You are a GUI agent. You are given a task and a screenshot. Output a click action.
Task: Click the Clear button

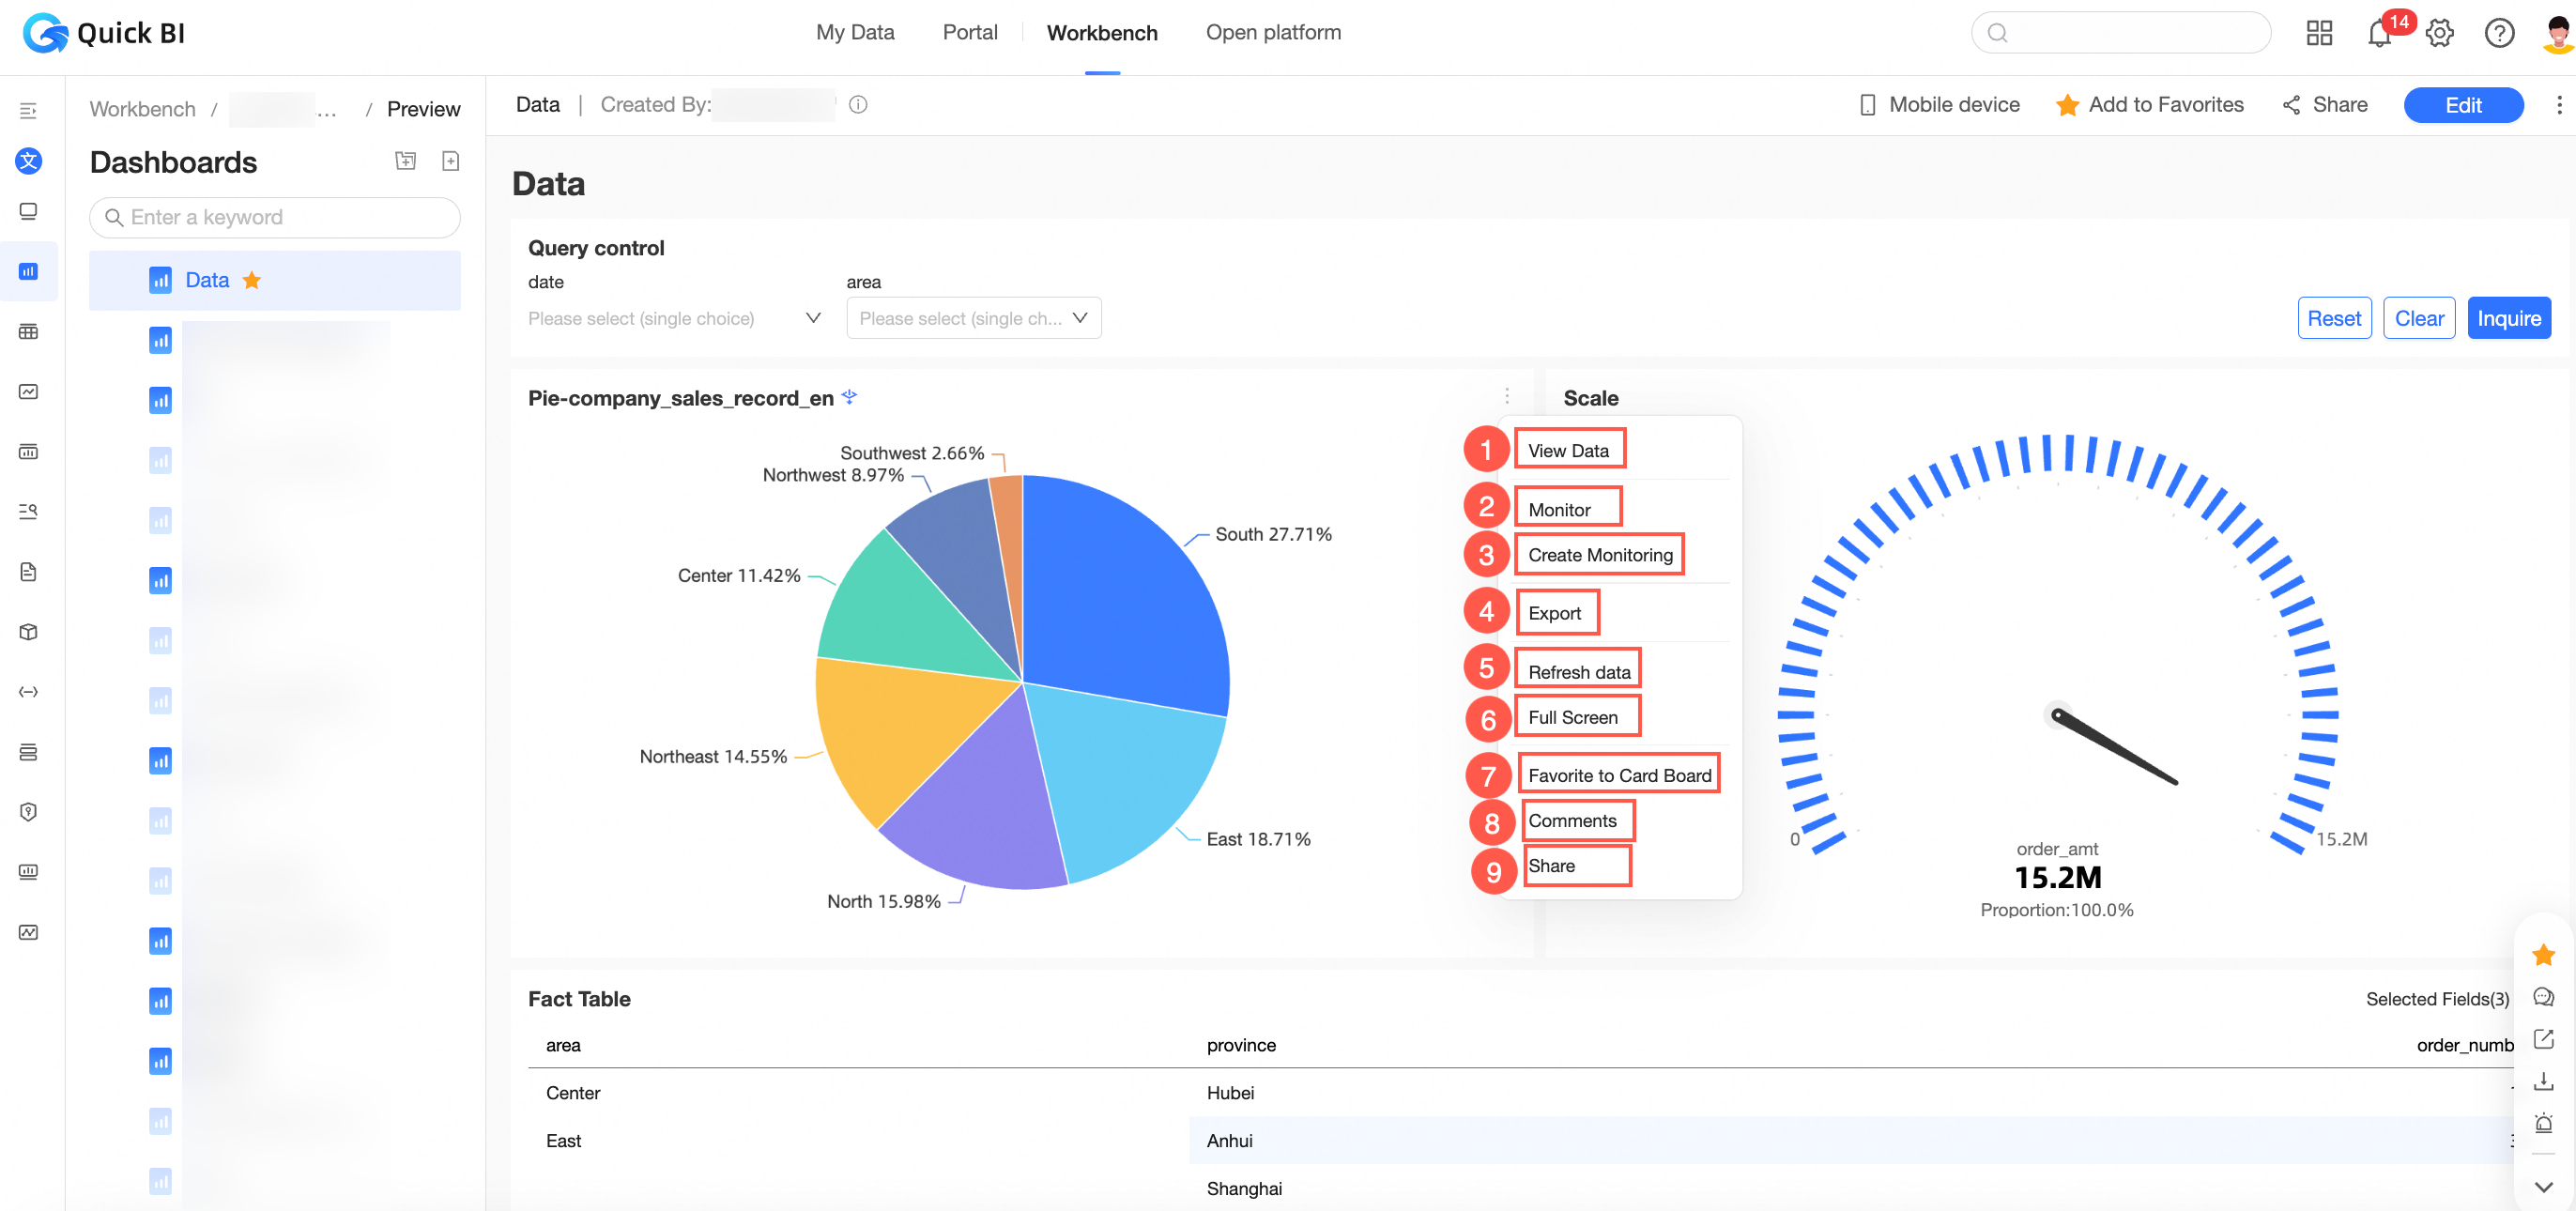coord(2419,318)
